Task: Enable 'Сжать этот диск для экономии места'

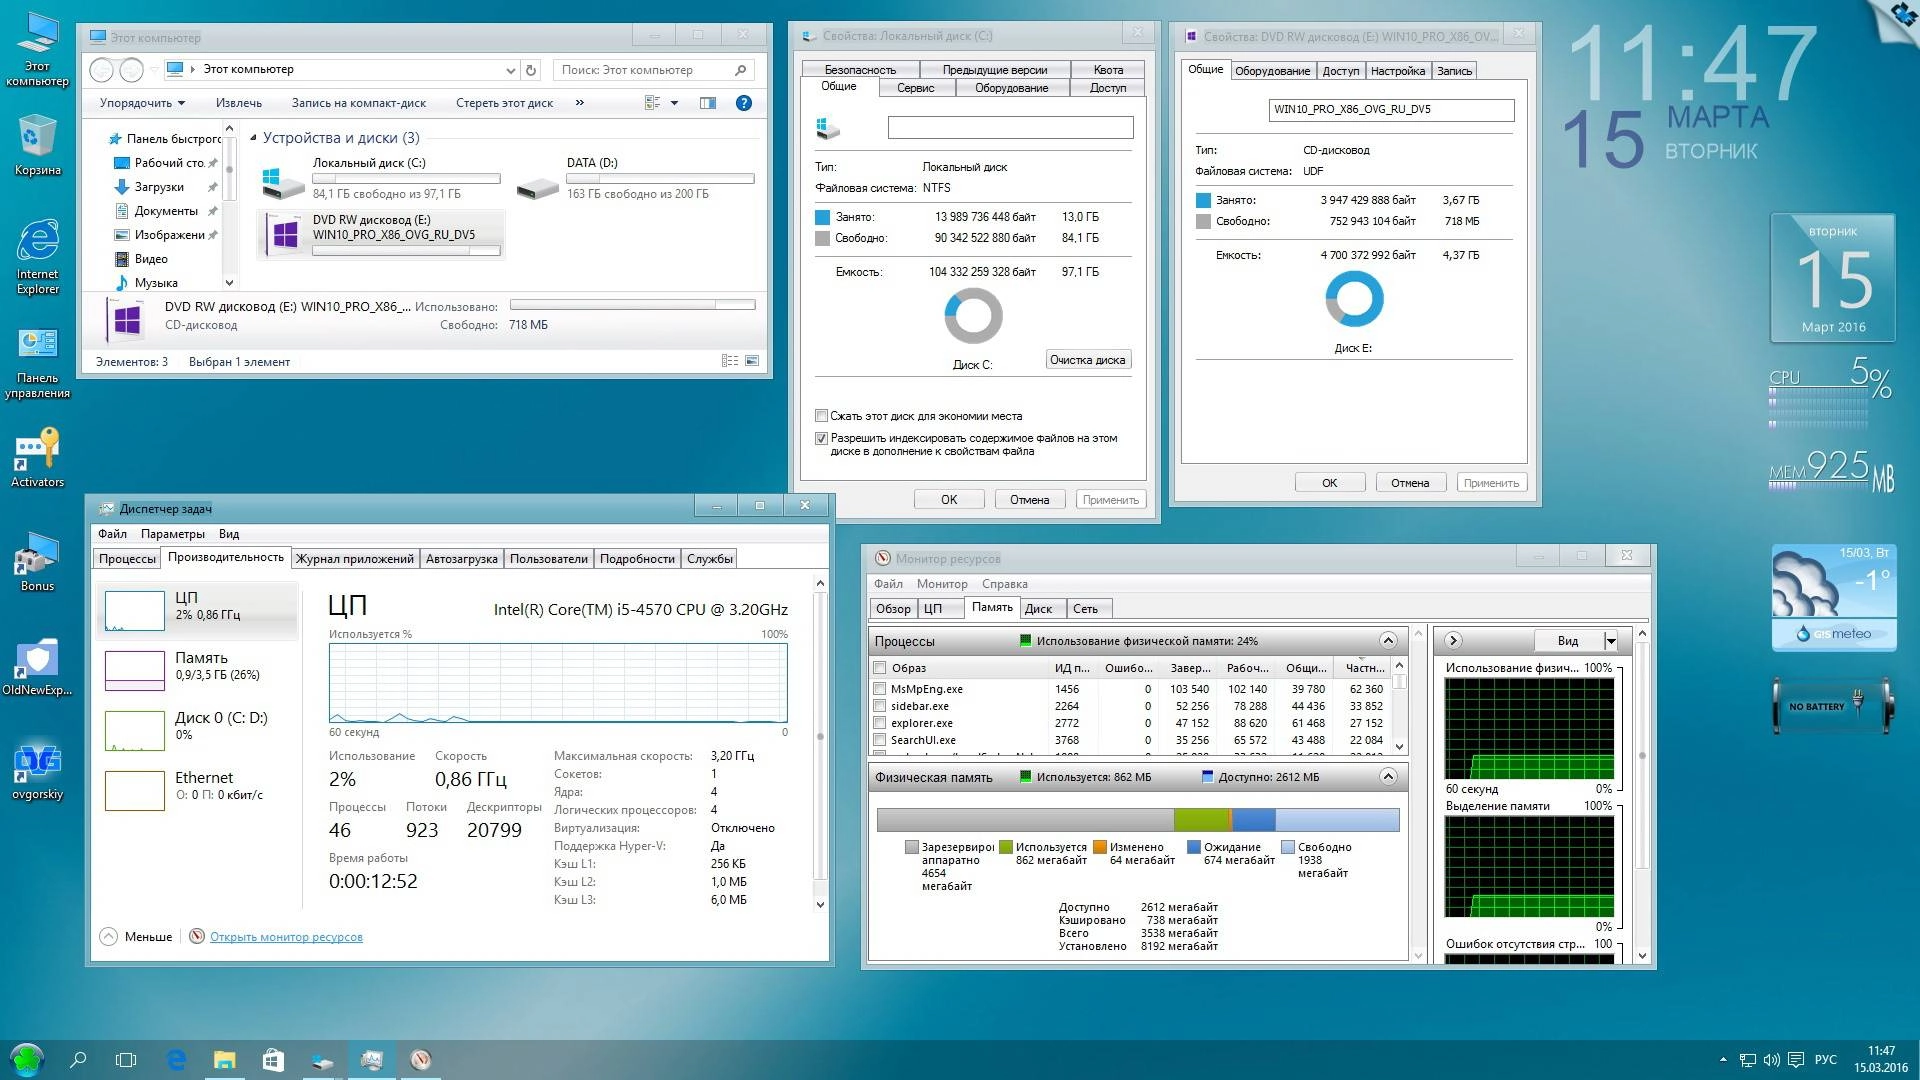Action: [x=821, y=416]
